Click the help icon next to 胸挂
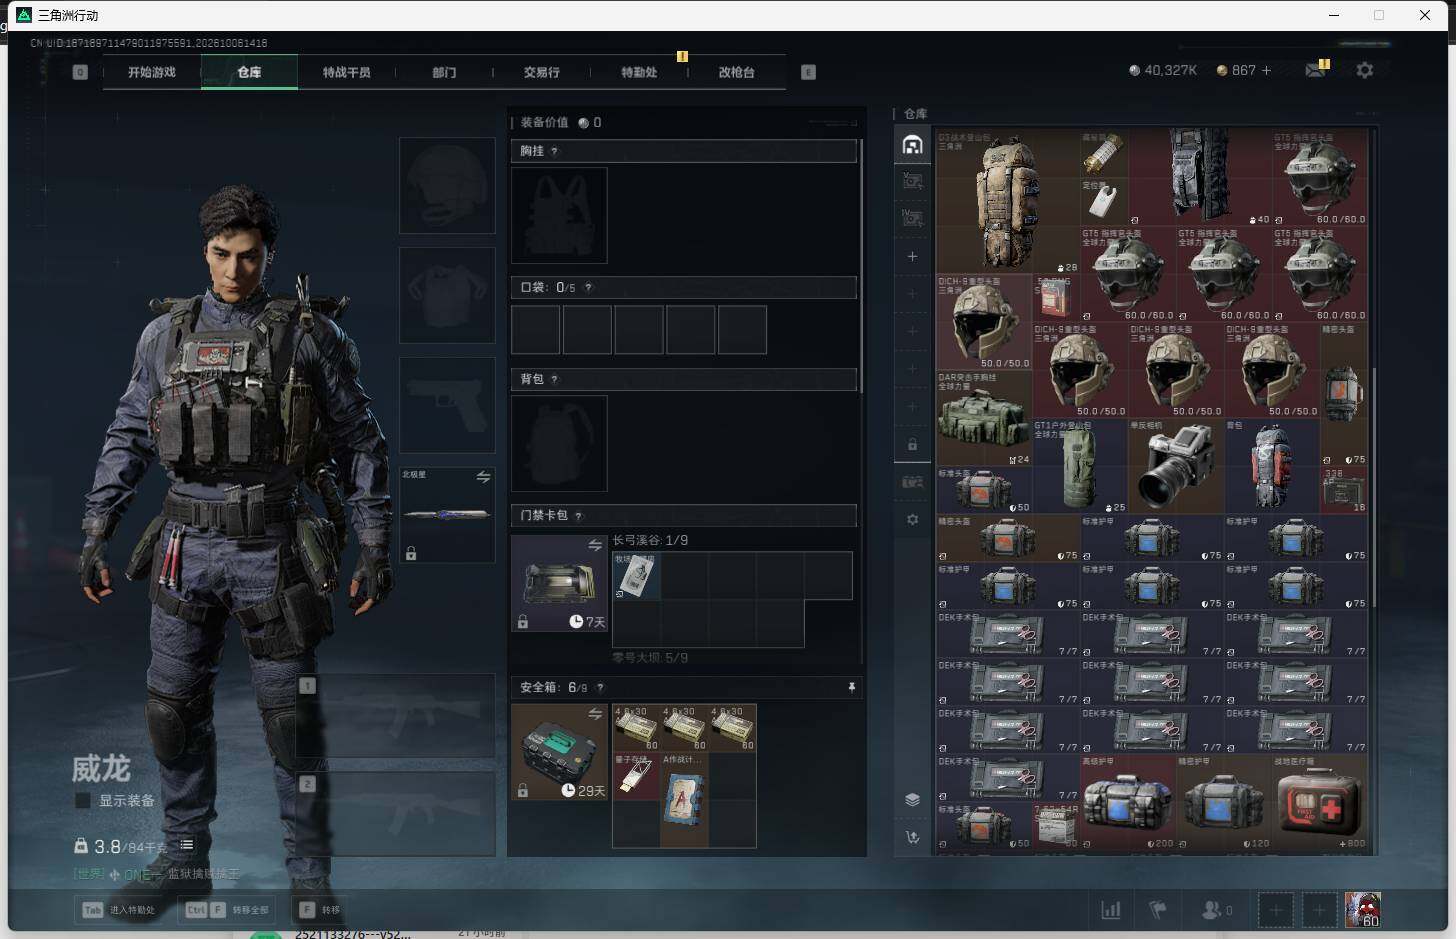 click(x=554, y=151)
